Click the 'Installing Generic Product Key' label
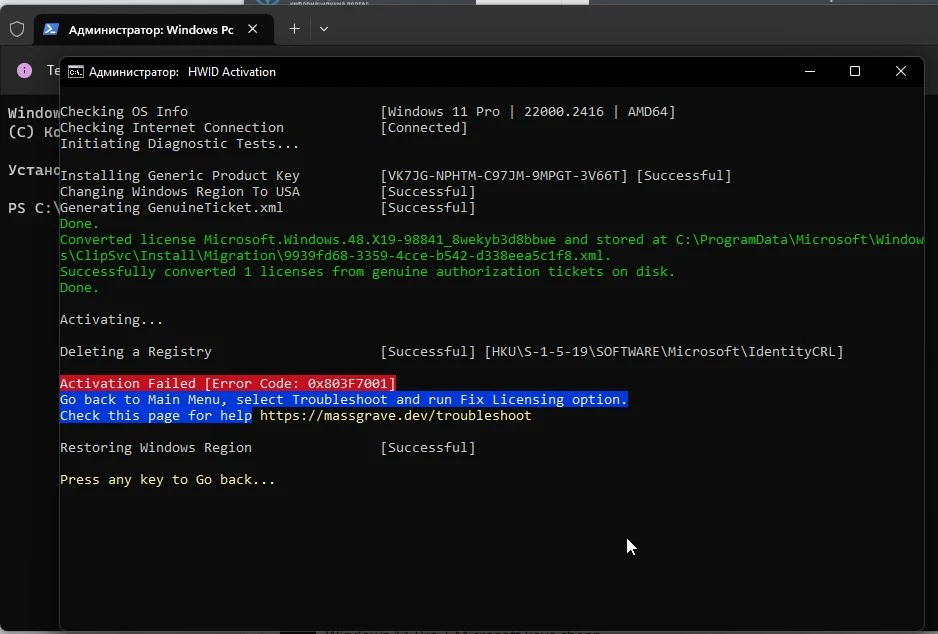938x634 pixels. click(179, 175)
